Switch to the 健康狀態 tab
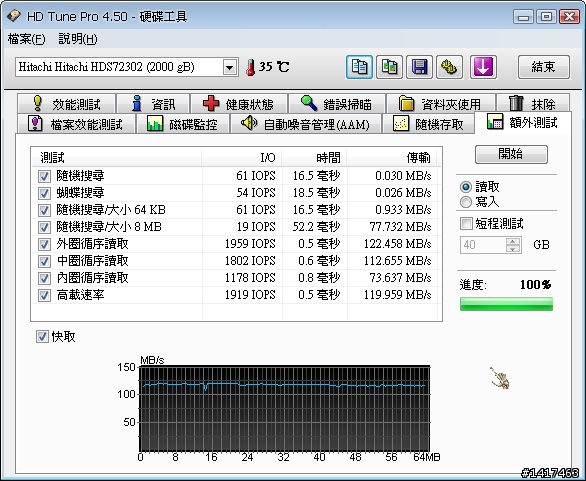Viewport: 586px width, 481px height. point(238,104)
